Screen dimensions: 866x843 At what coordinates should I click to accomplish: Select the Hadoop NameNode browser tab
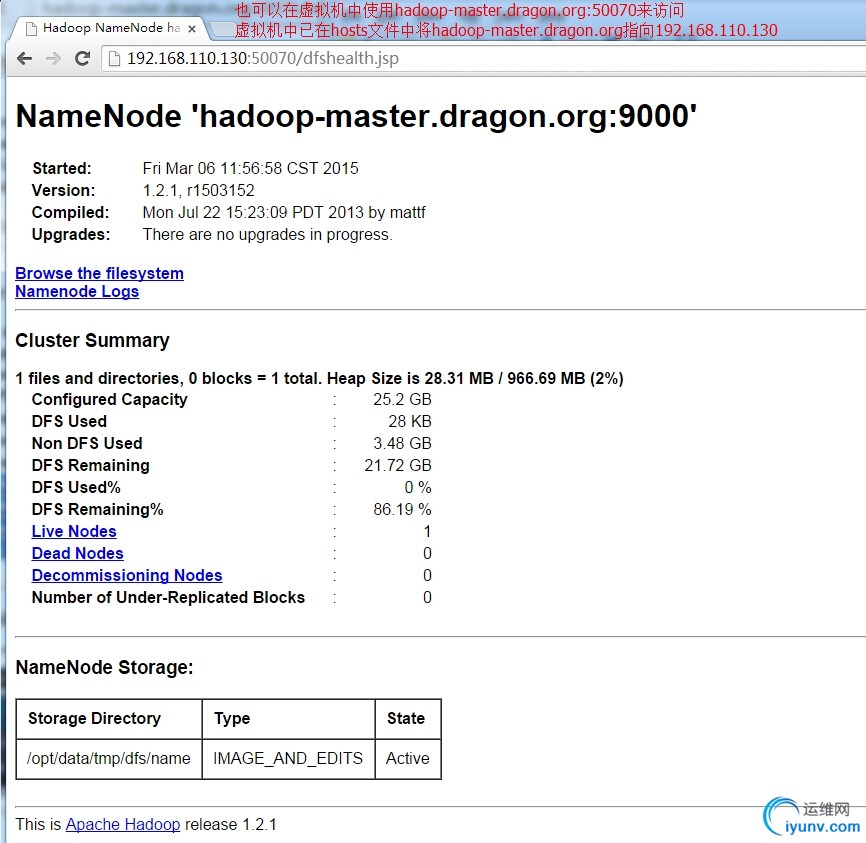[109, 28]
